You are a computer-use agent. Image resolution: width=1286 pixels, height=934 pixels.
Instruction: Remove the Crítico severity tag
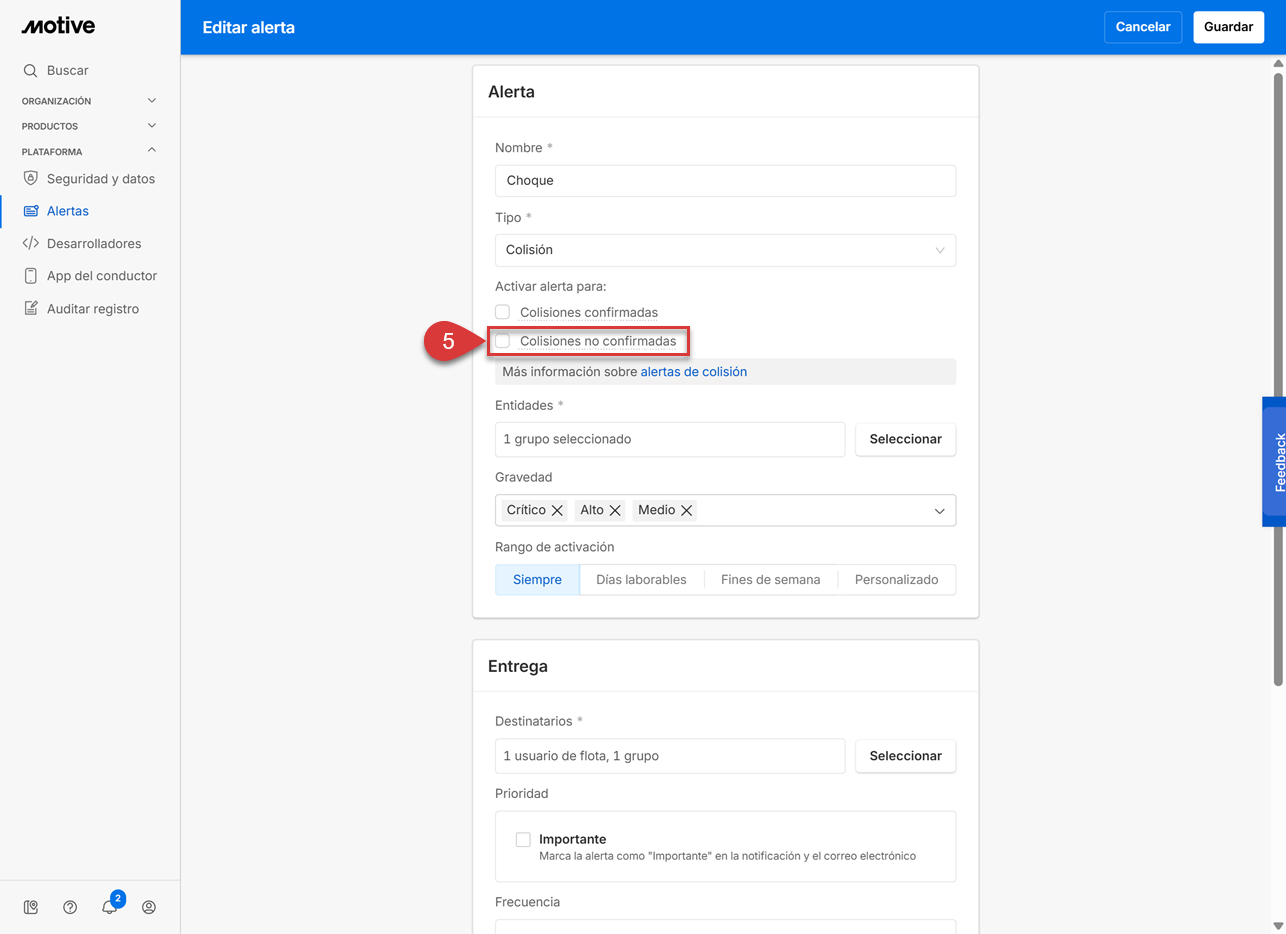(x=558, y=510)
